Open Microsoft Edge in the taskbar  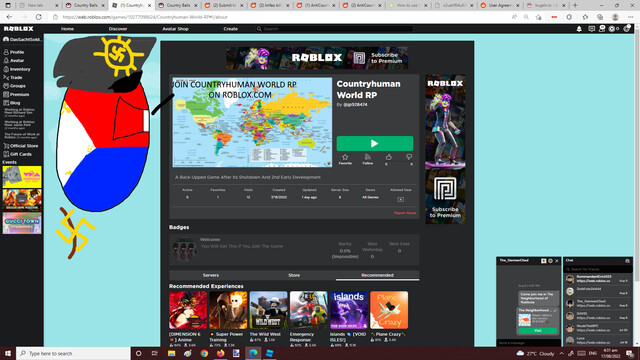click(253, 353)
